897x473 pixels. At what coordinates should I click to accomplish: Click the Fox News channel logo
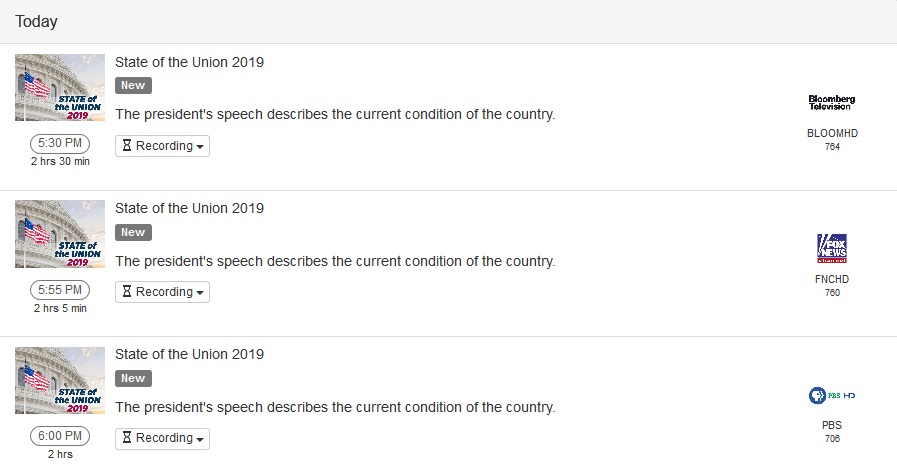[832, 248]
